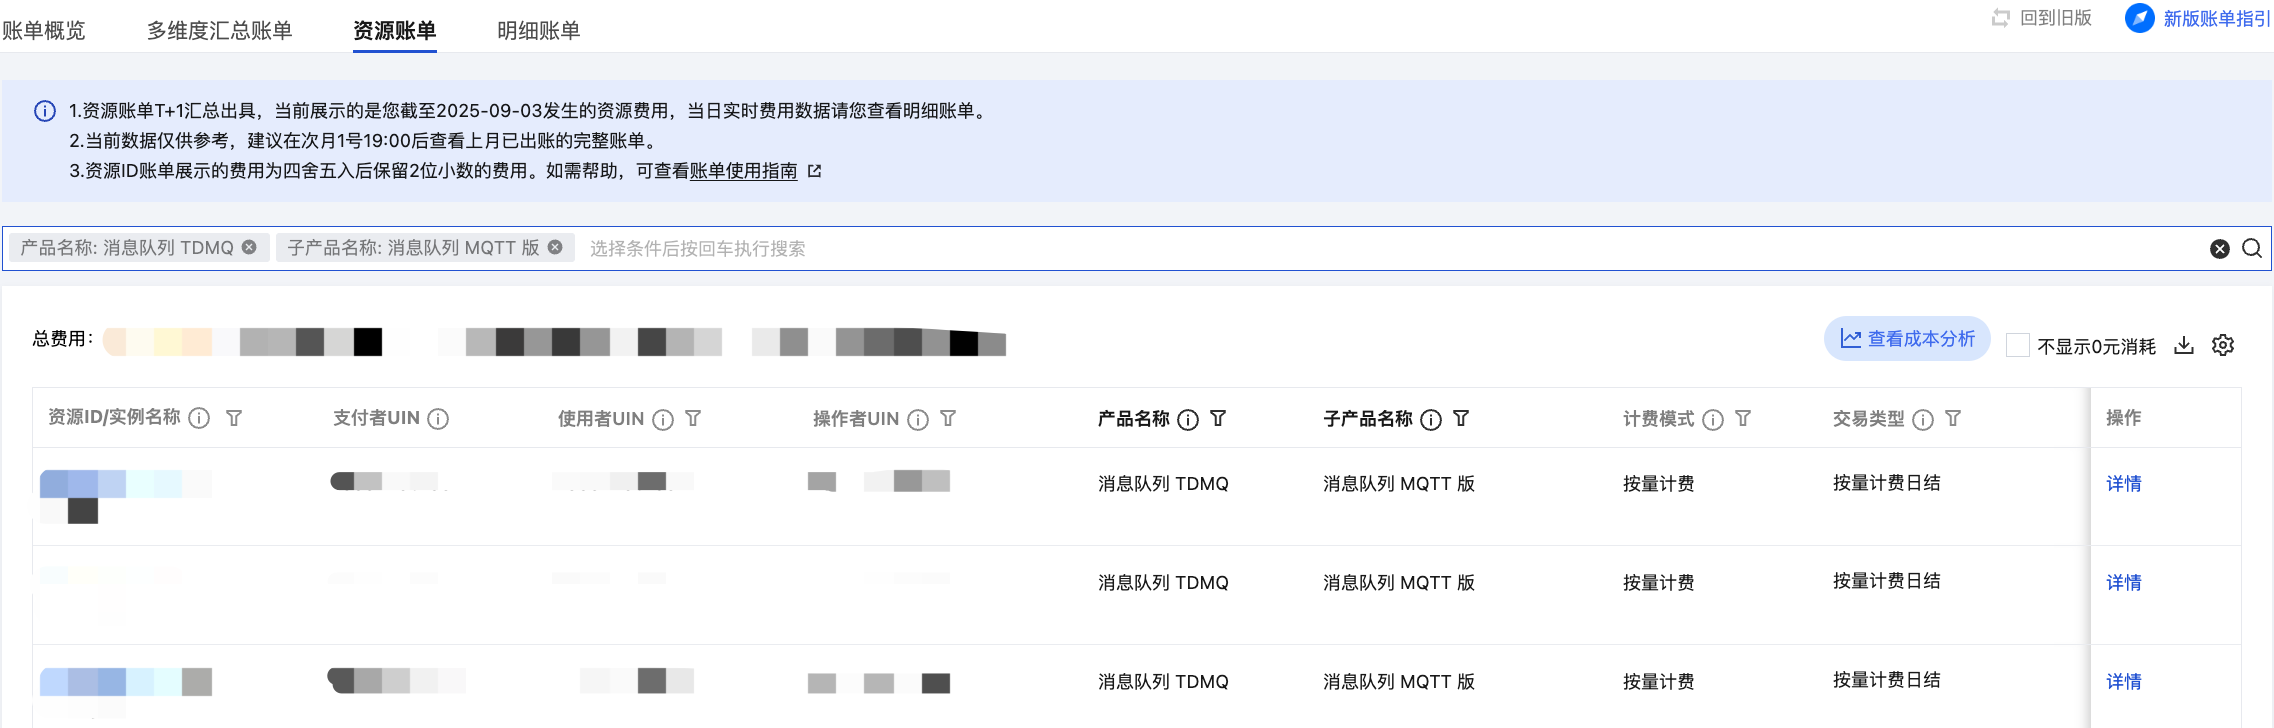This screenshot has width=2274, height=728.
Task: Clear all search filters with the X icon
Action: tap(2219, 249)
